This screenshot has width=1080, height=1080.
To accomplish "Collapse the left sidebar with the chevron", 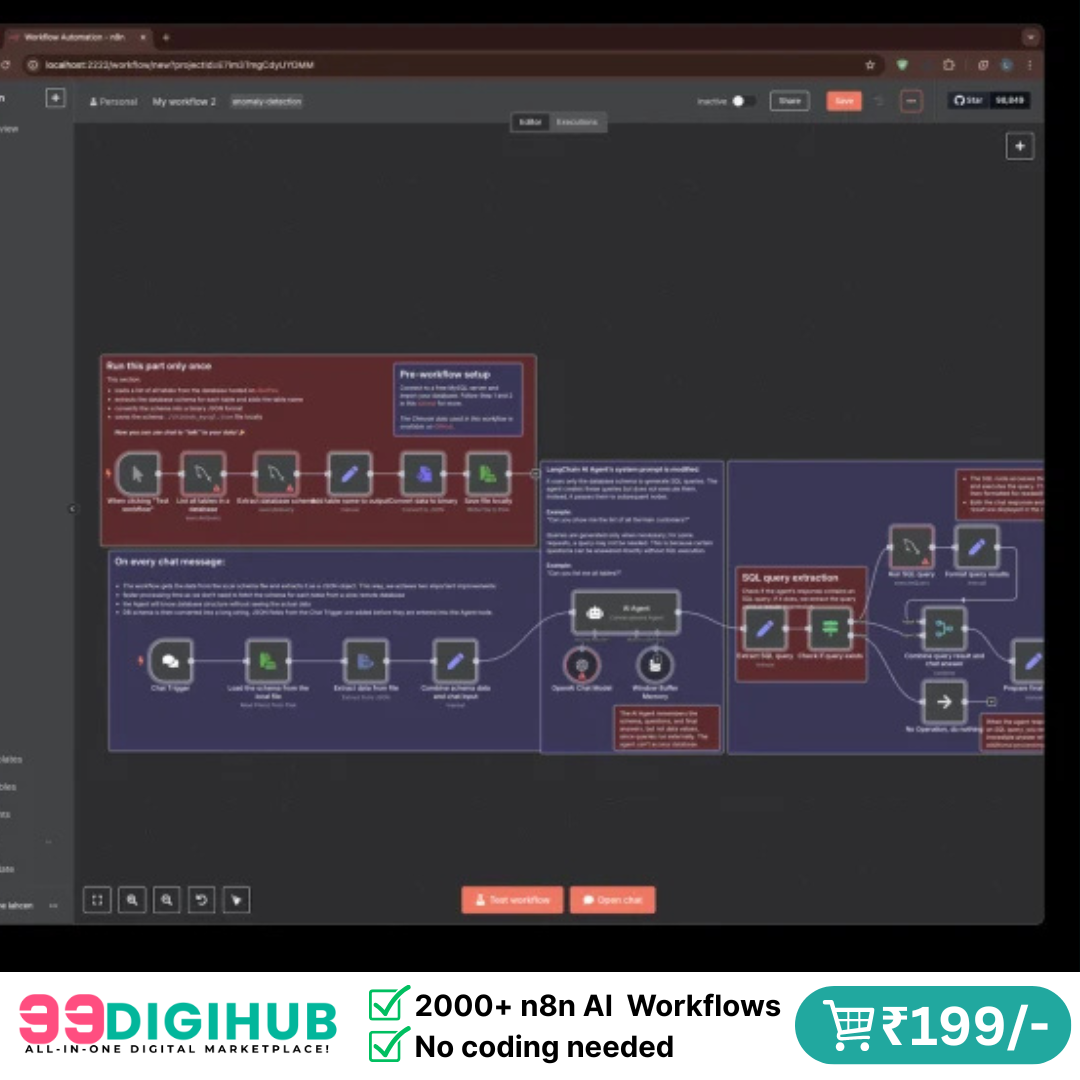I will click(x=73, y=508).
